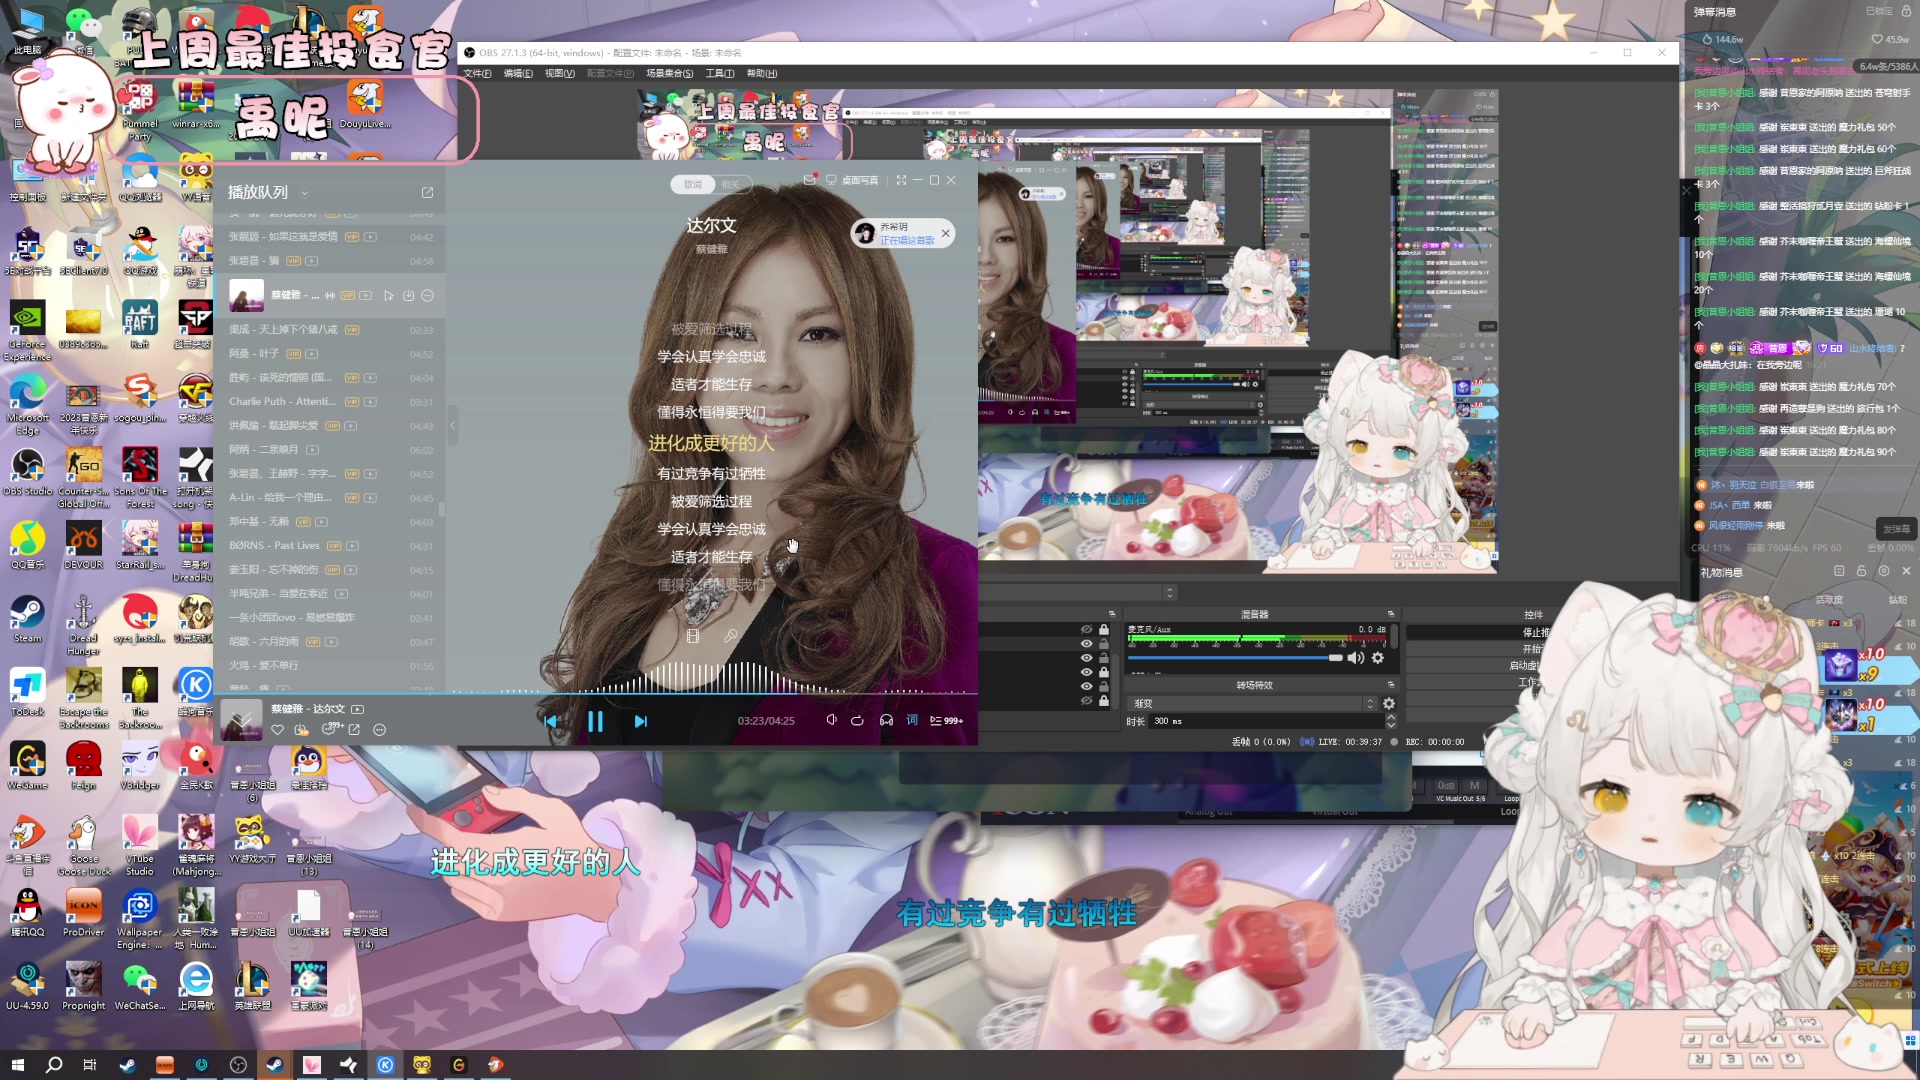
Task: Open the 工具(T) menu in OBS
Action: [719, 73]
